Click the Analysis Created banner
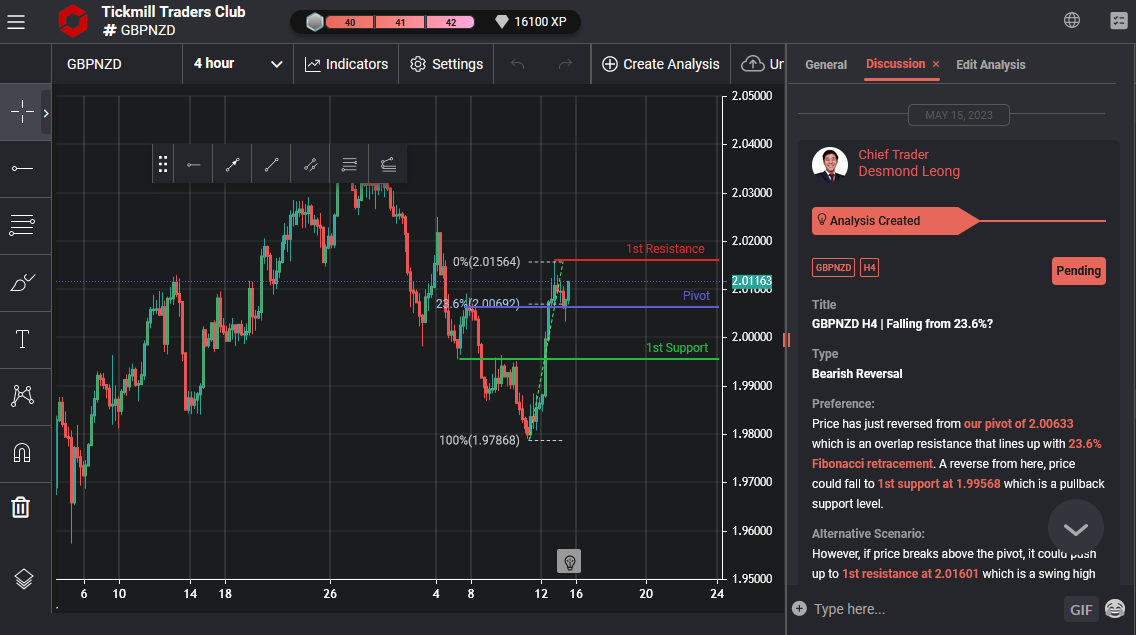 point(895,220)
